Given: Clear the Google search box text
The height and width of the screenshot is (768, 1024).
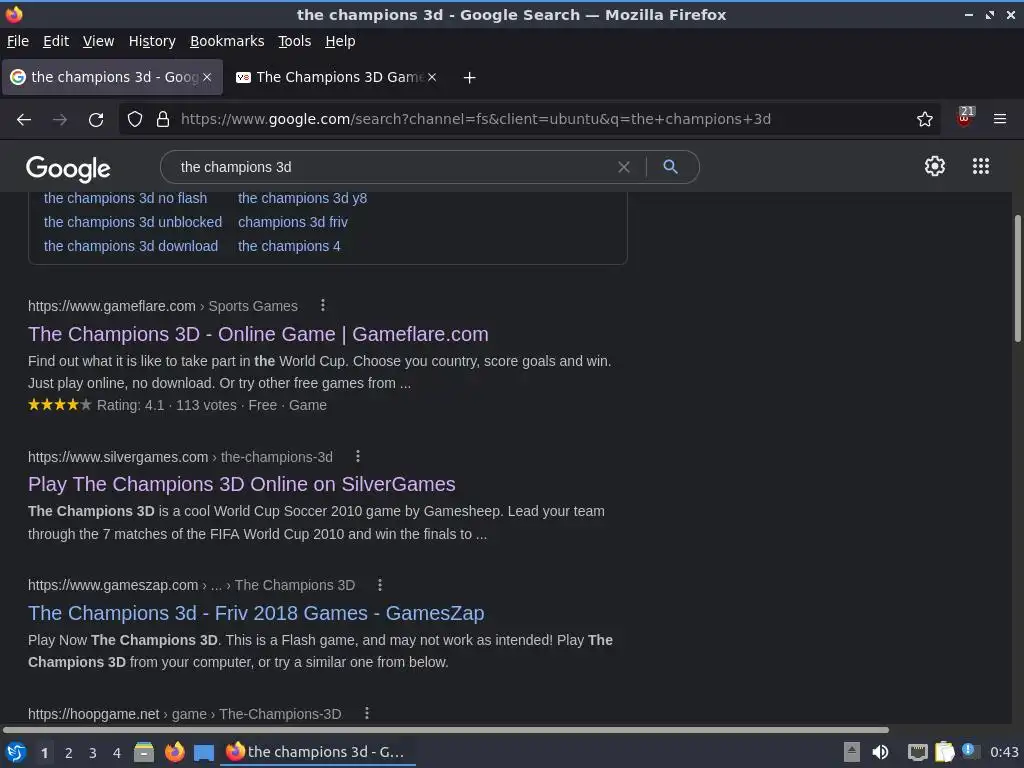Looking at the screenshot, I should pyautogui.click(x=624, y=167).
